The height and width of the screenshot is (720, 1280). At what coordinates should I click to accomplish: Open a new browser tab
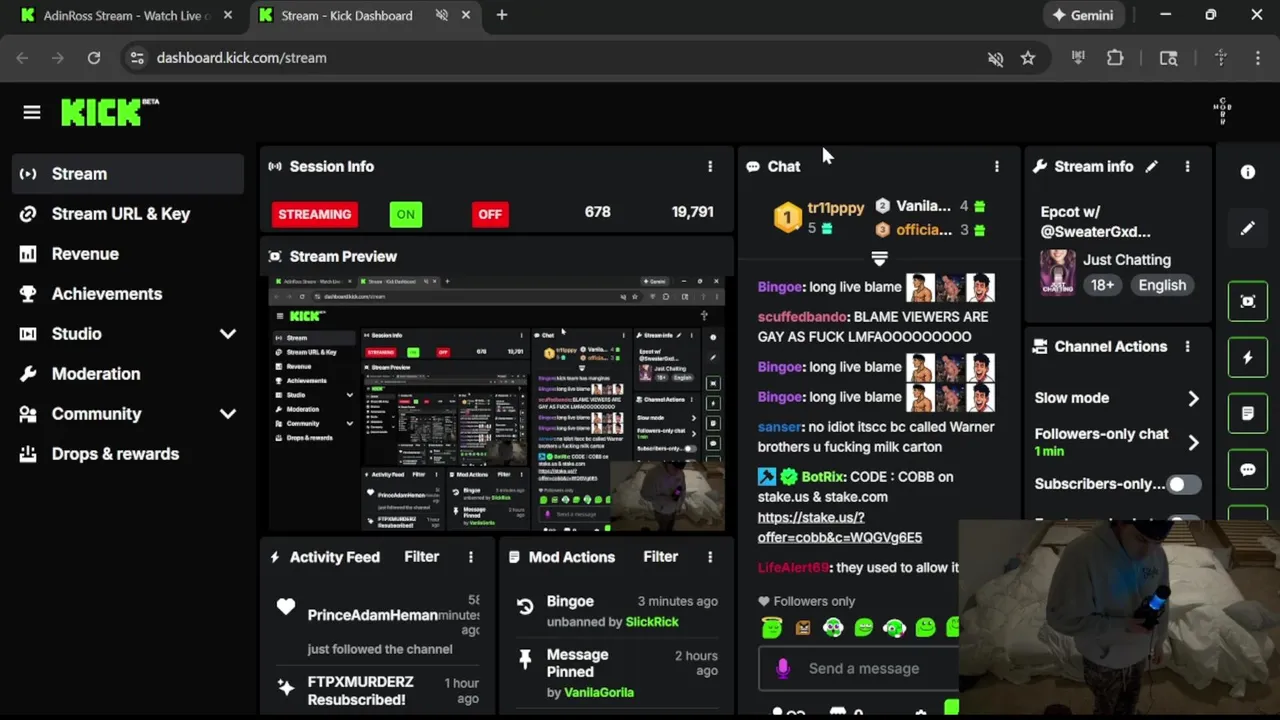tap(502, 15)
